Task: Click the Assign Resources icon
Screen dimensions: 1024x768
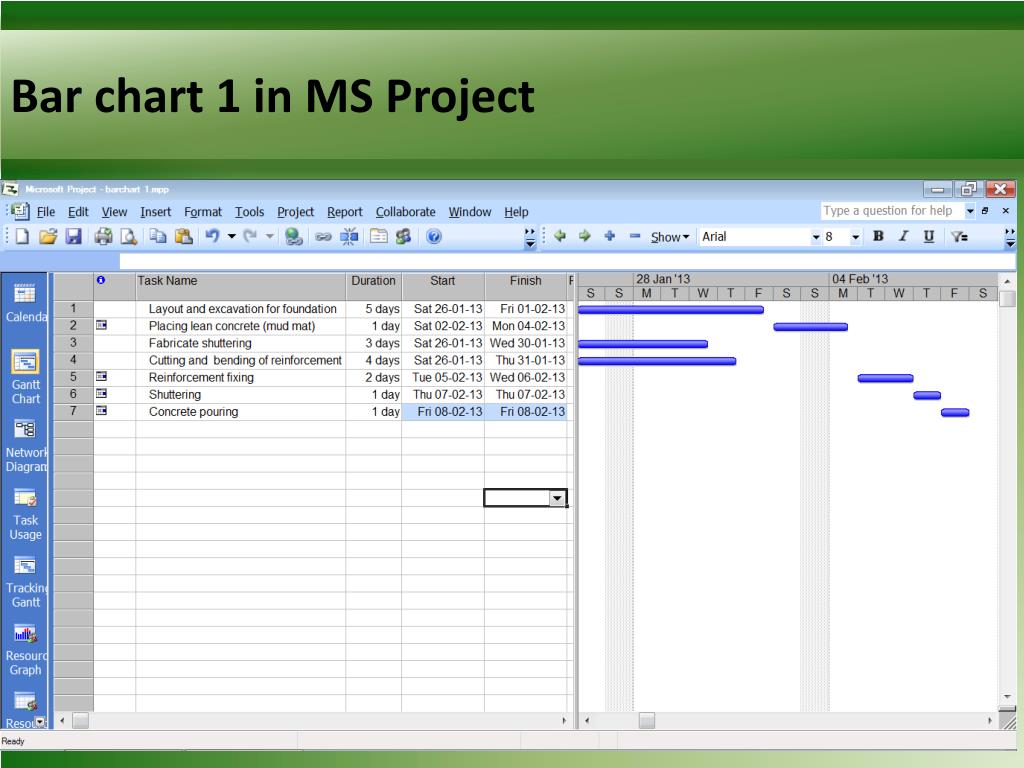Action: 404,236
